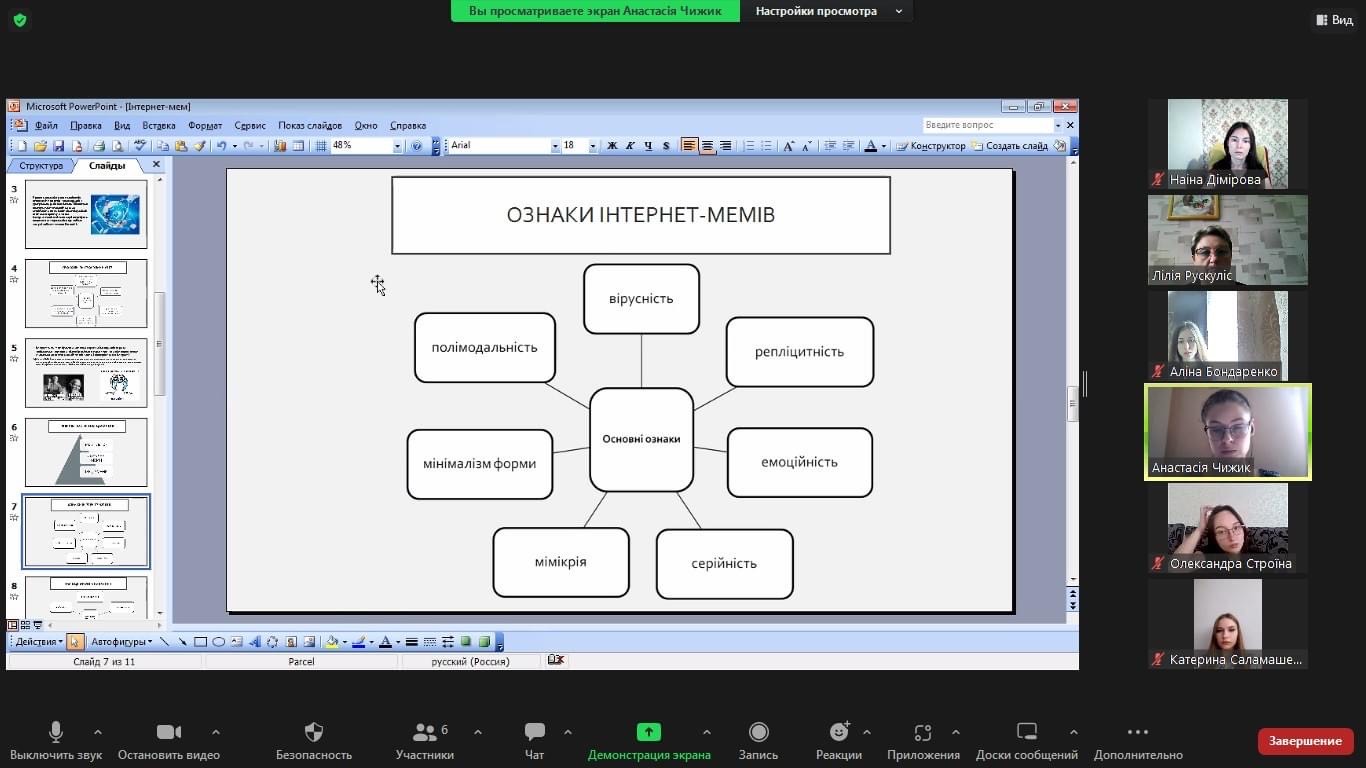Click the Создать слайд button
Screen dimensions: 1366x768
[1010, 146]
